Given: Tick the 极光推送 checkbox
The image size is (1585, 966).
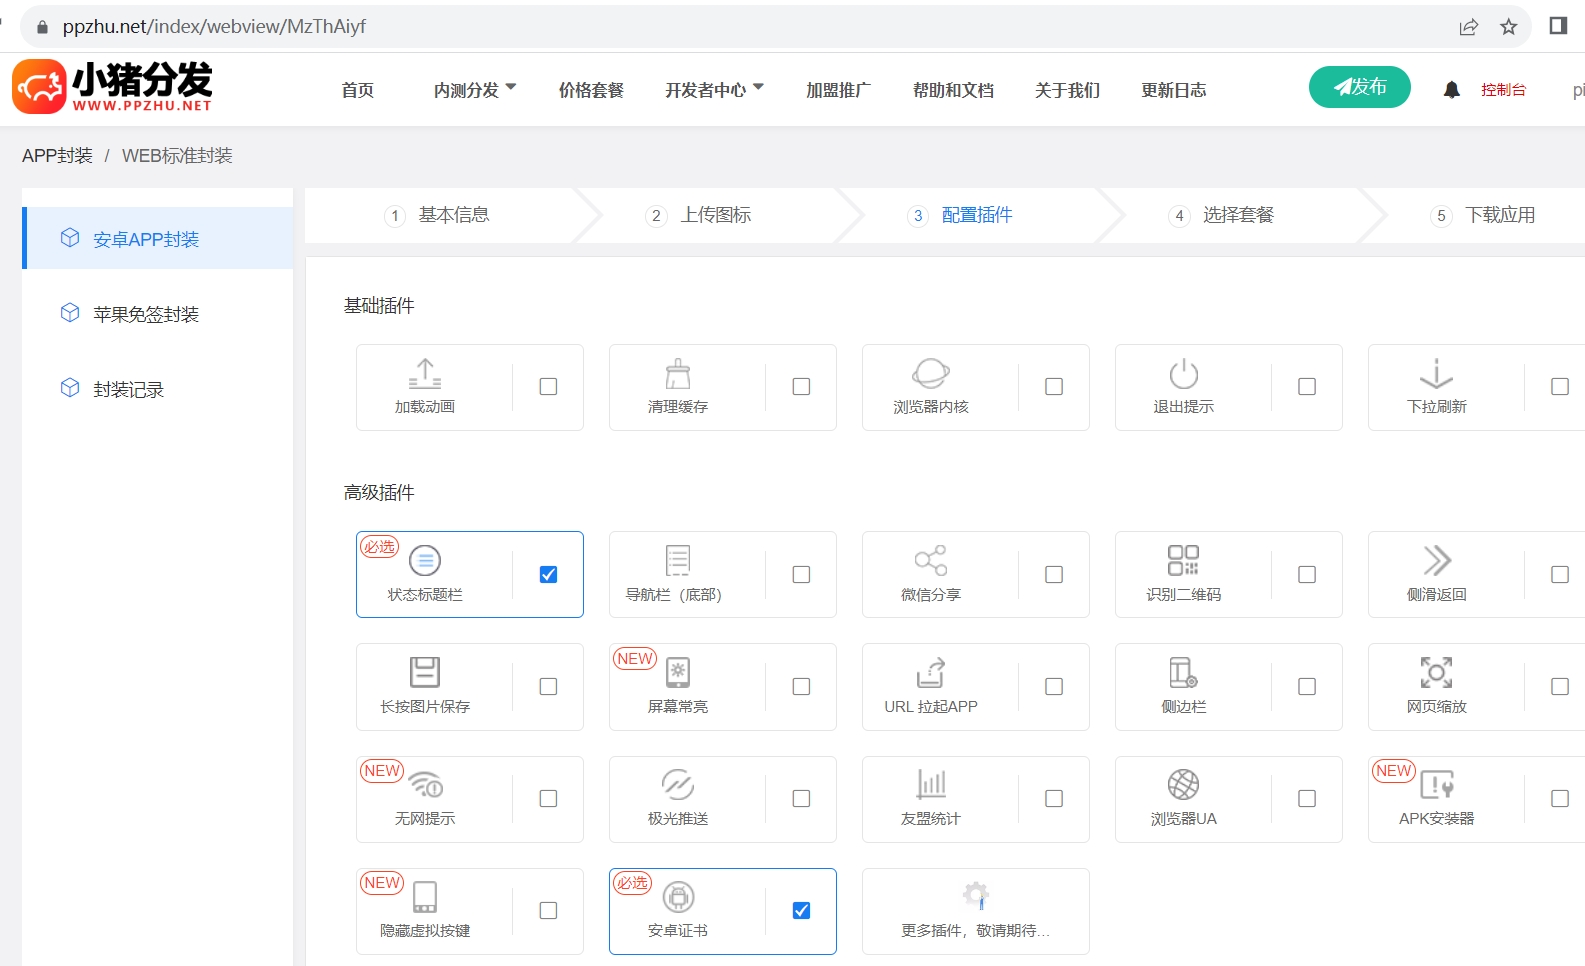Looking at the screenshot, I should pos(801,798).
